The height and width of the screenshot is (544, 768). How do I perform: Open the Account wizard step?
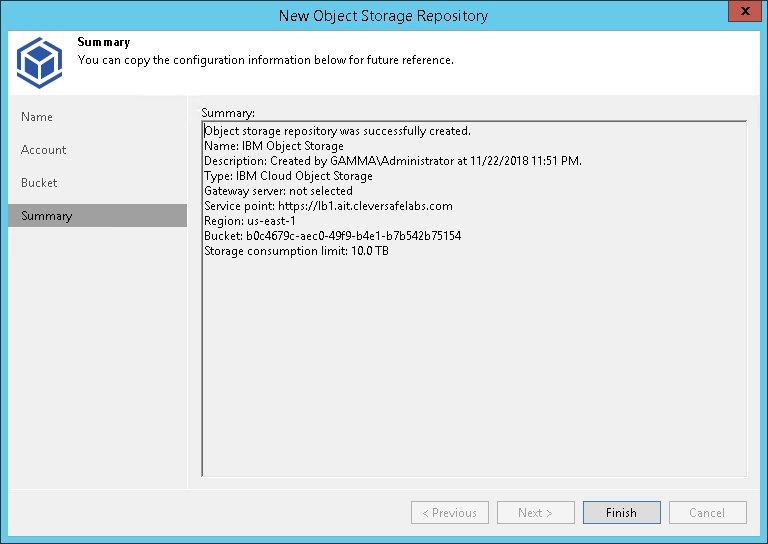(44, 150)
